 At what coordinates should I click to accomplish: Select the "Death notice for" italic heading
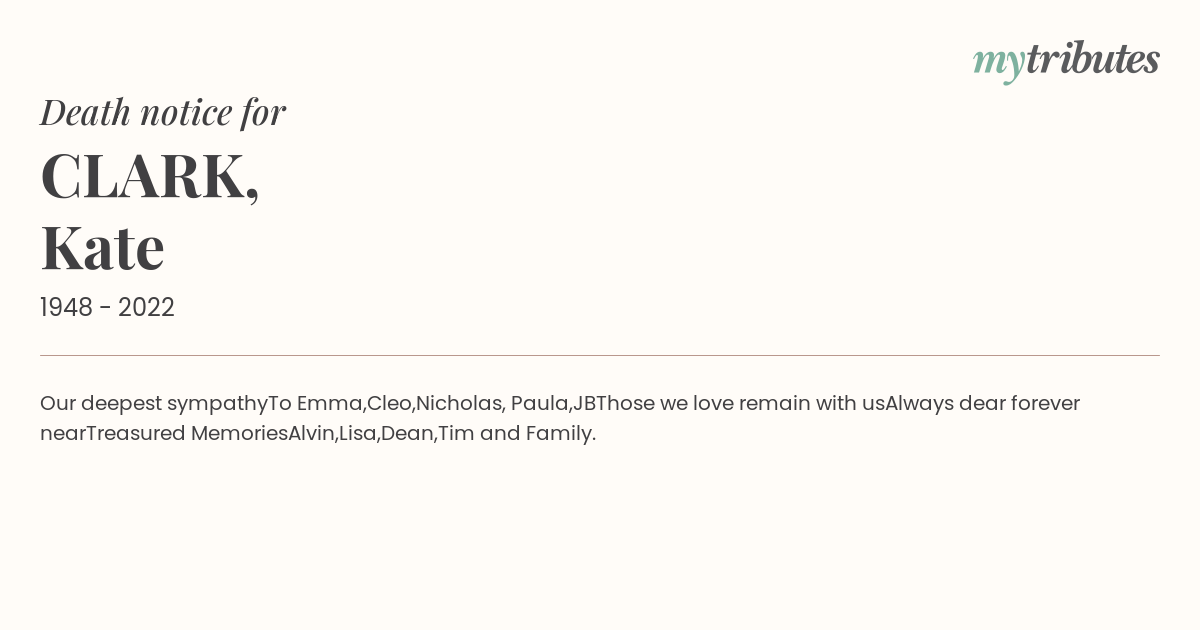coord(163,112)
